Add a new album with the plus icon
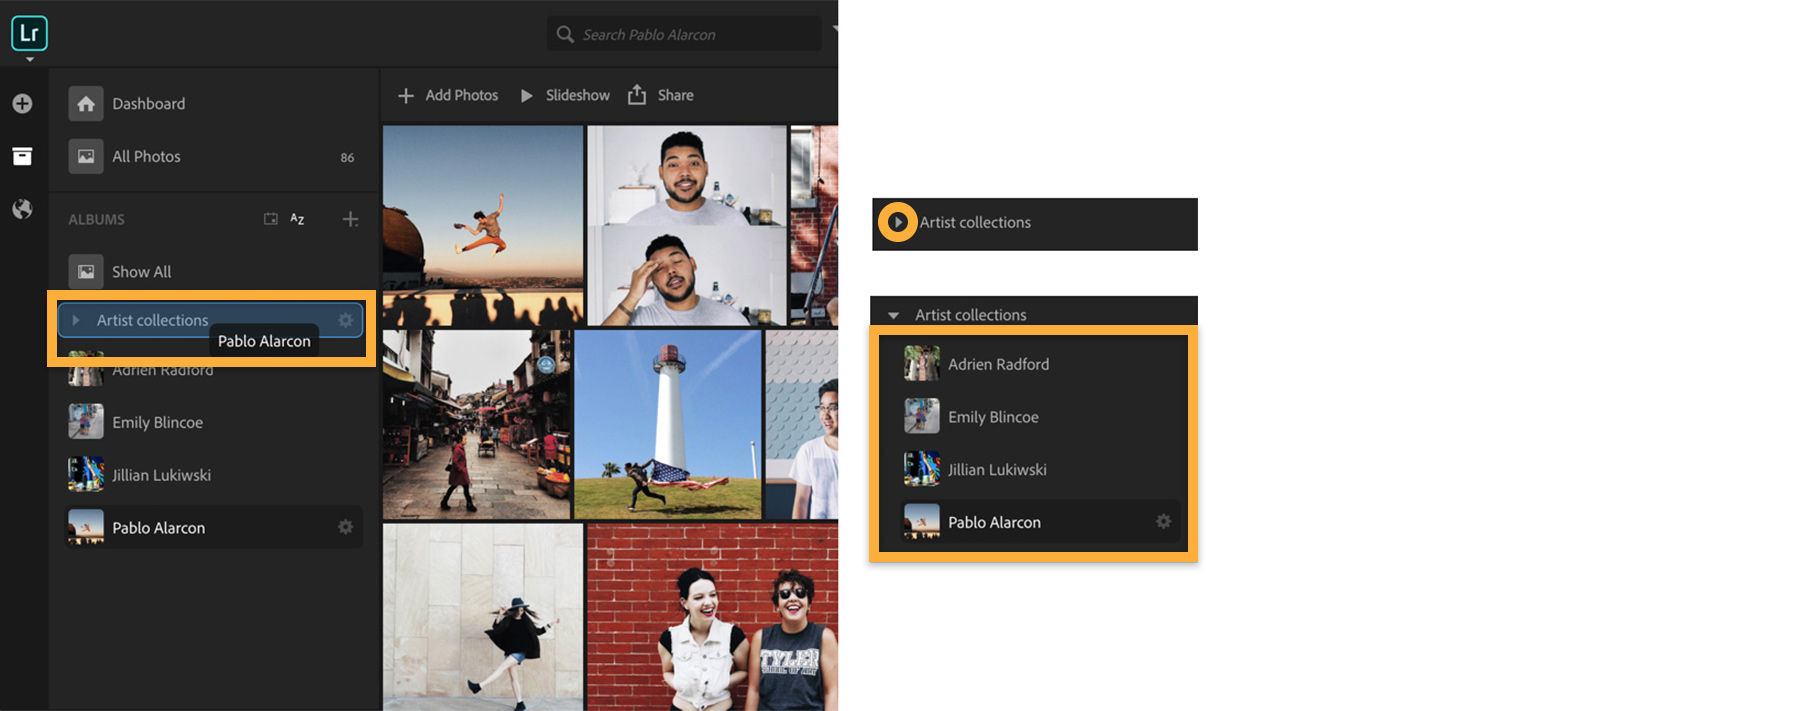Viewport: 1800px width, 711px height. tap(350, 219)
